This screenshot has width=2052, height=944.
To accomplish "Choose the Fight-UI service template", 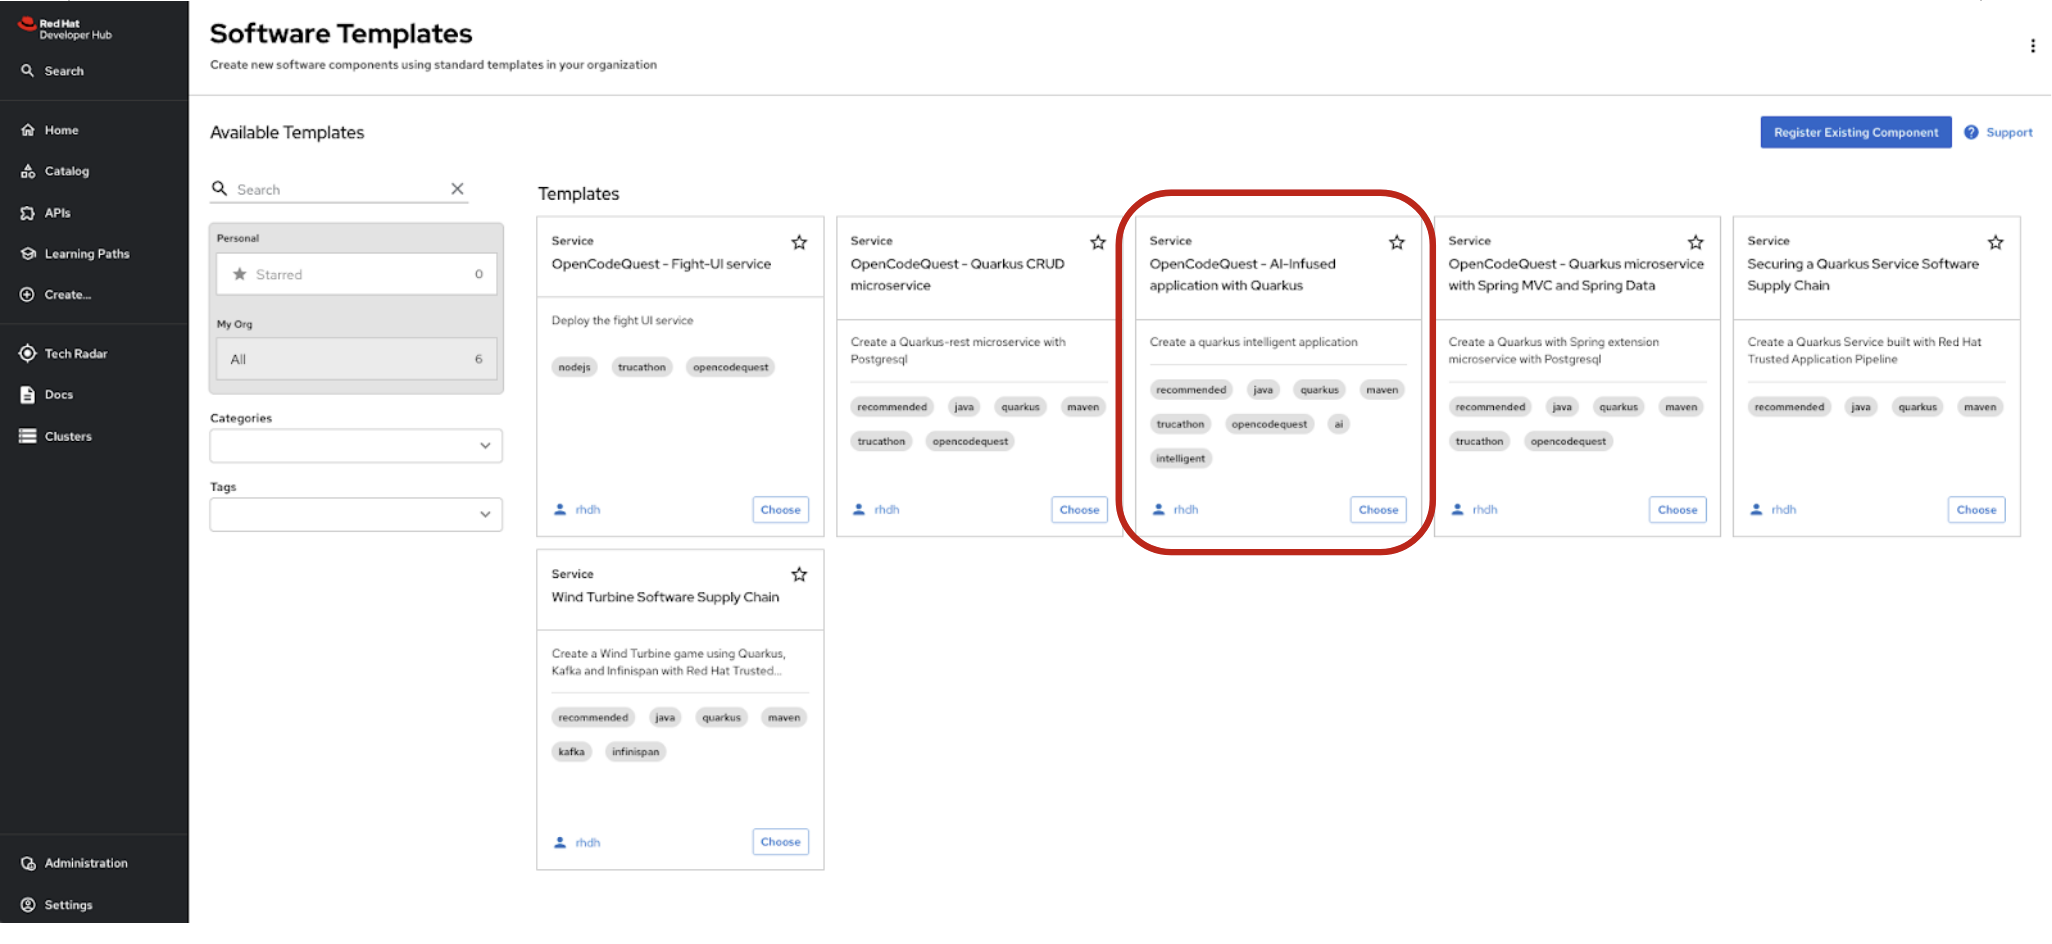I will pos(780,510).
